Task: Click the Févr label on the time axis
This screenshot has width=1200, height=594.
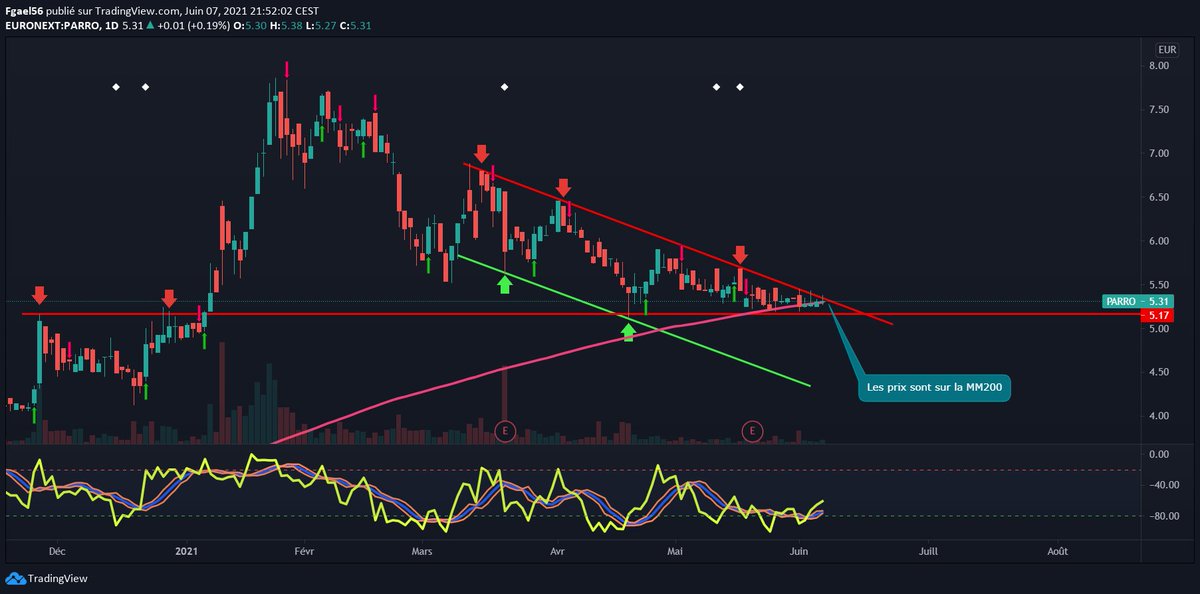Action: point(304,551)
